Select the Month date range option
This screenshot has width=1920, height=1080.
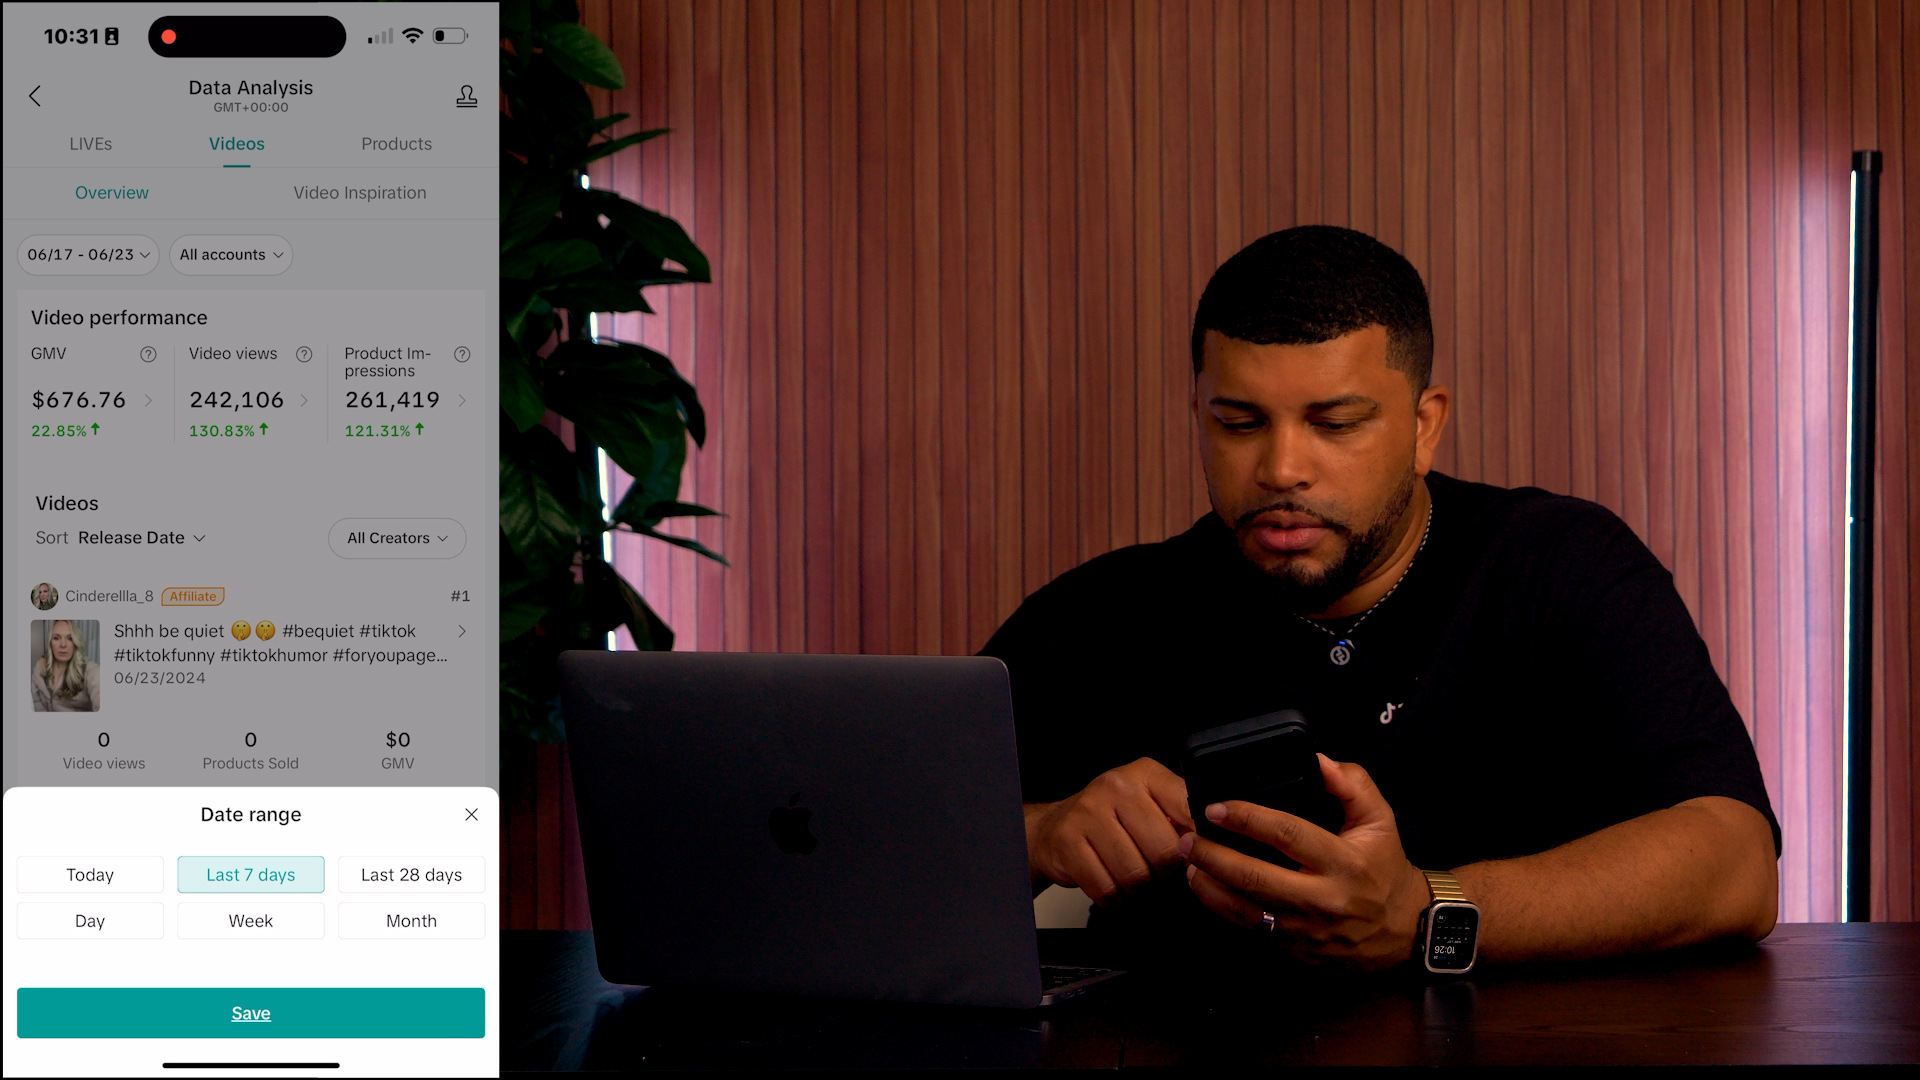(x=410, y=919)
